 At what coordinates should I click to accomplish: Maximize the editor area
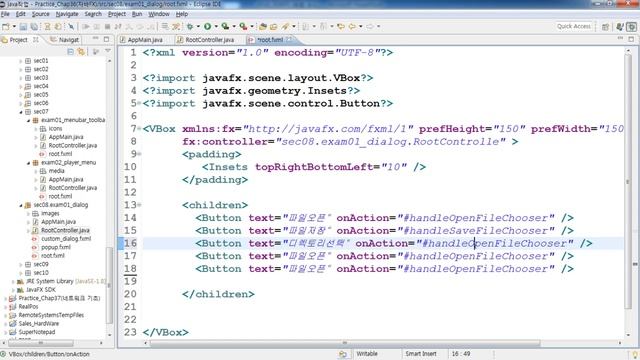tap(631, 39)
